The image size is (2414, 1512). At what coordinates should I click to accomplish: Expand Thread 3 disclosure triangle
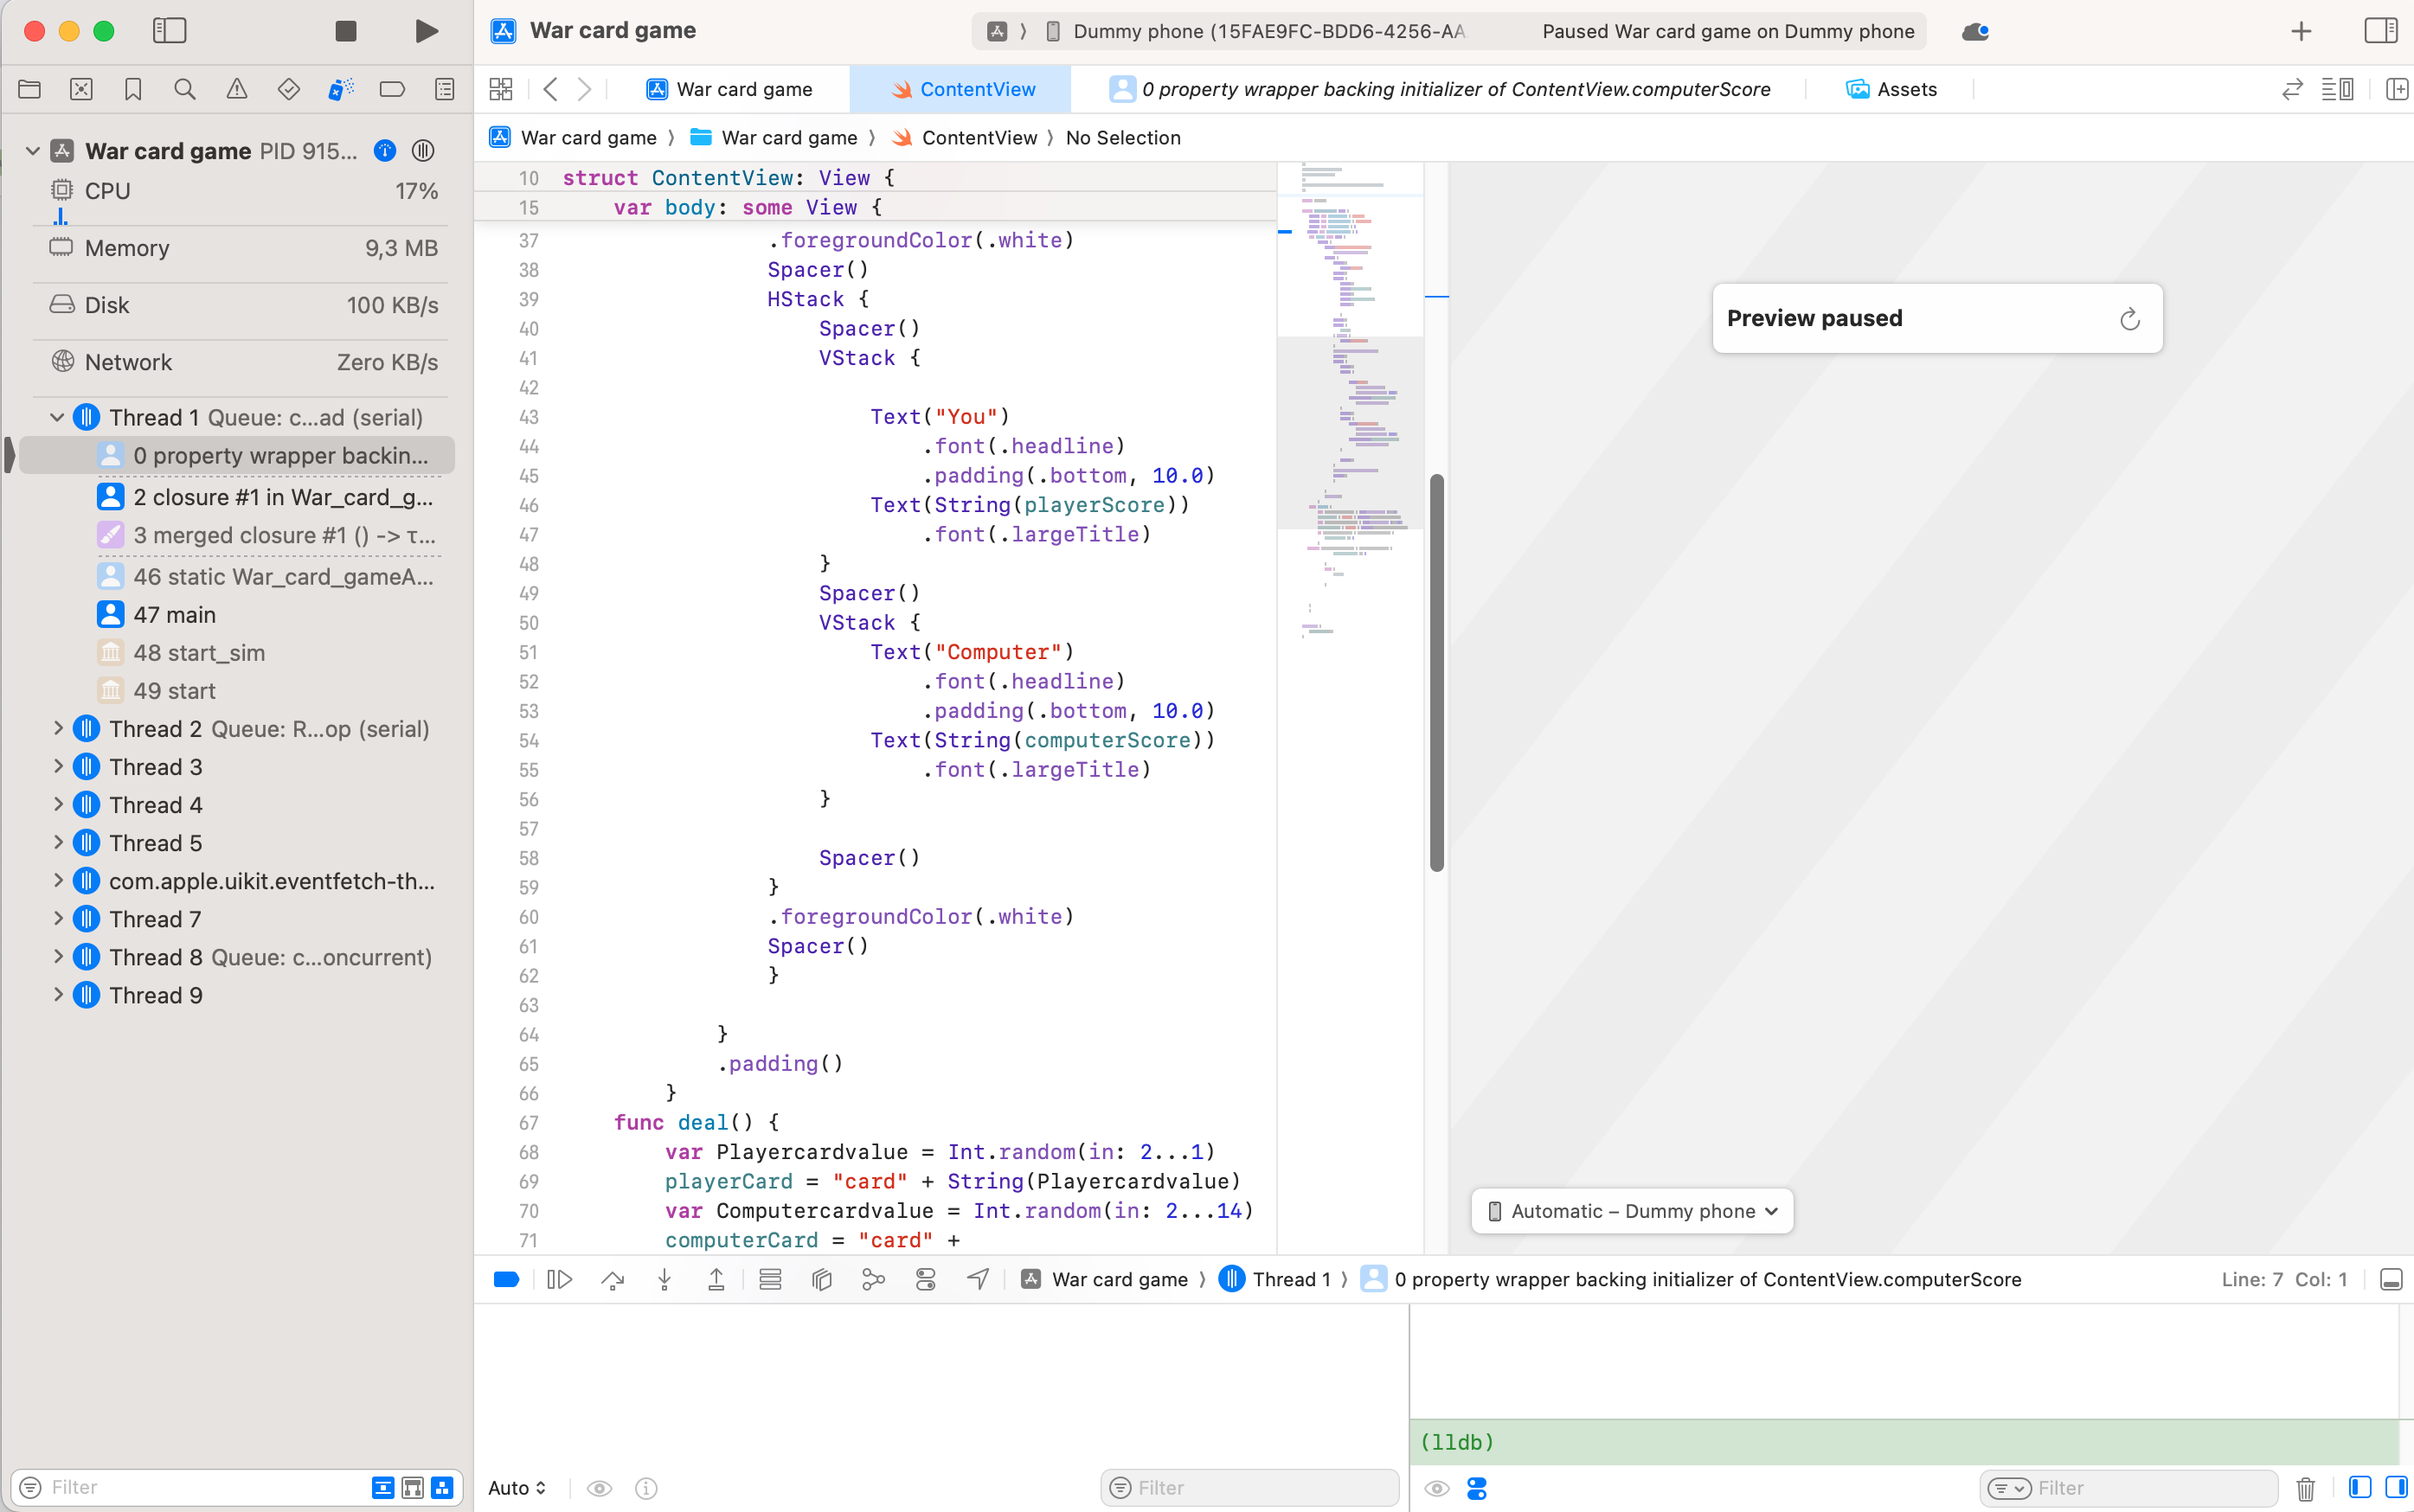(x=57, y=766)
